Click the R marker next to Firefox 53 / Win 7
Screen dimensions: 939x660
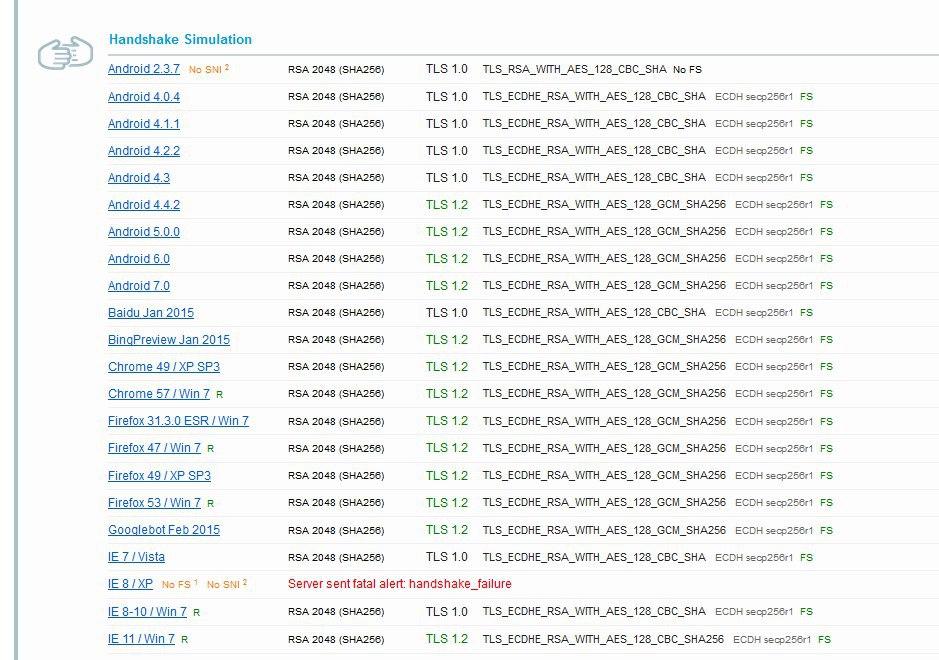210,503
